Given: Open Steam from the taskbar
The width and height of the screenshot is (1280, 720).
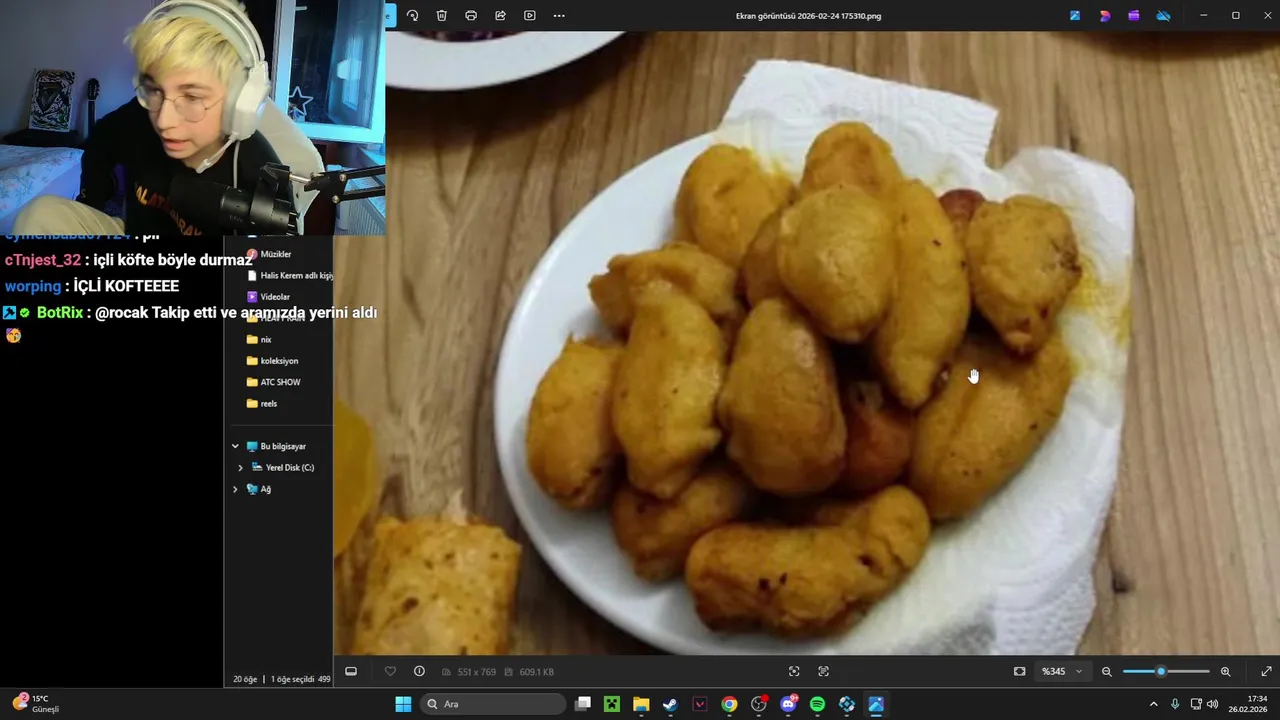Looking at the screenshot, I should 670,704.
